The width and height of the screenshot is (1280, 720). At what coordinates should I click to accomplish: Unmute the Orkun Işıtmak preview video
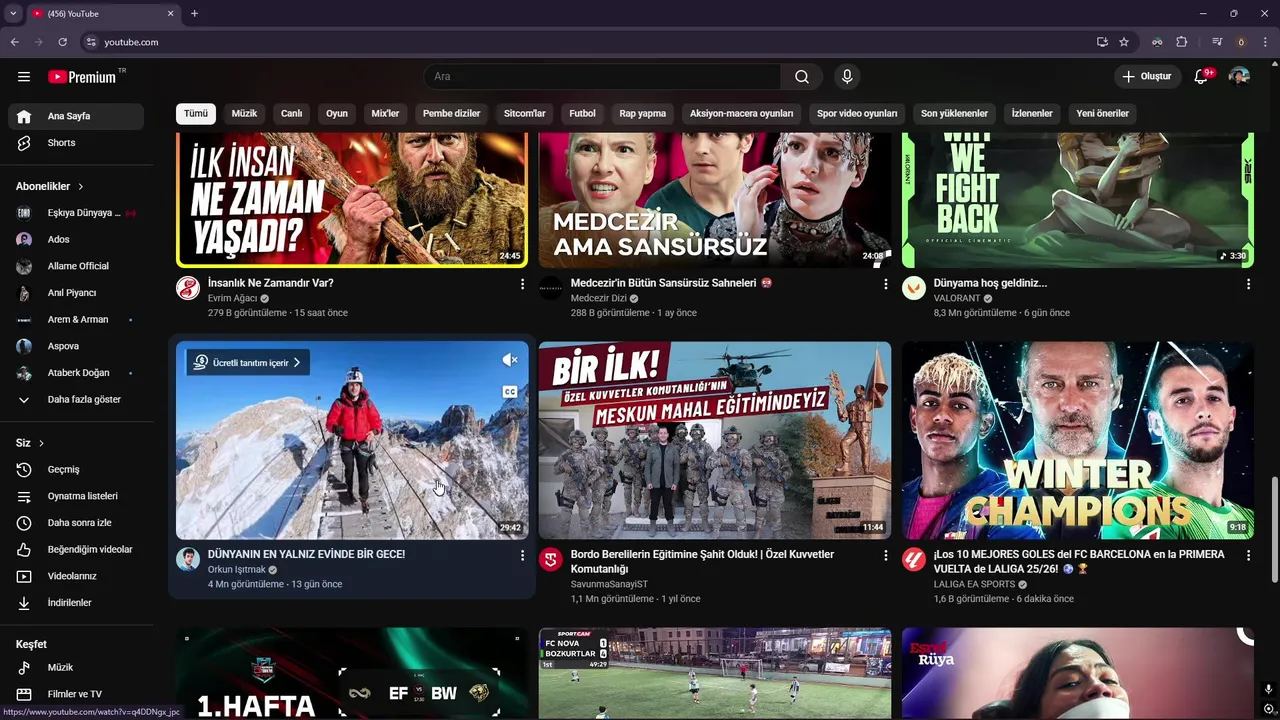pos(510,360)
